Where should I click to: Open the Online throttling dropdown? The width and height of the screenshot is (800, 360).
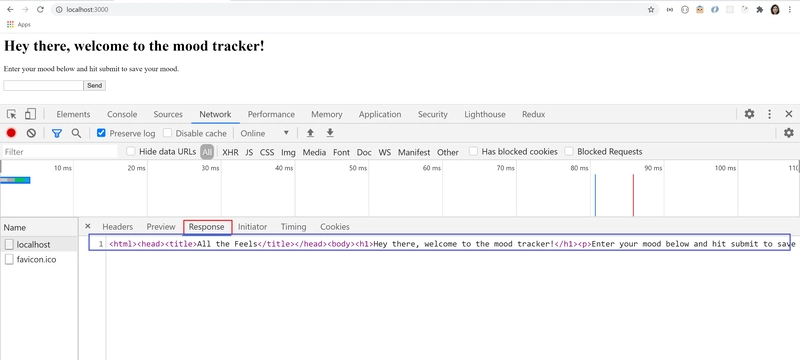[x=265, y=133]
